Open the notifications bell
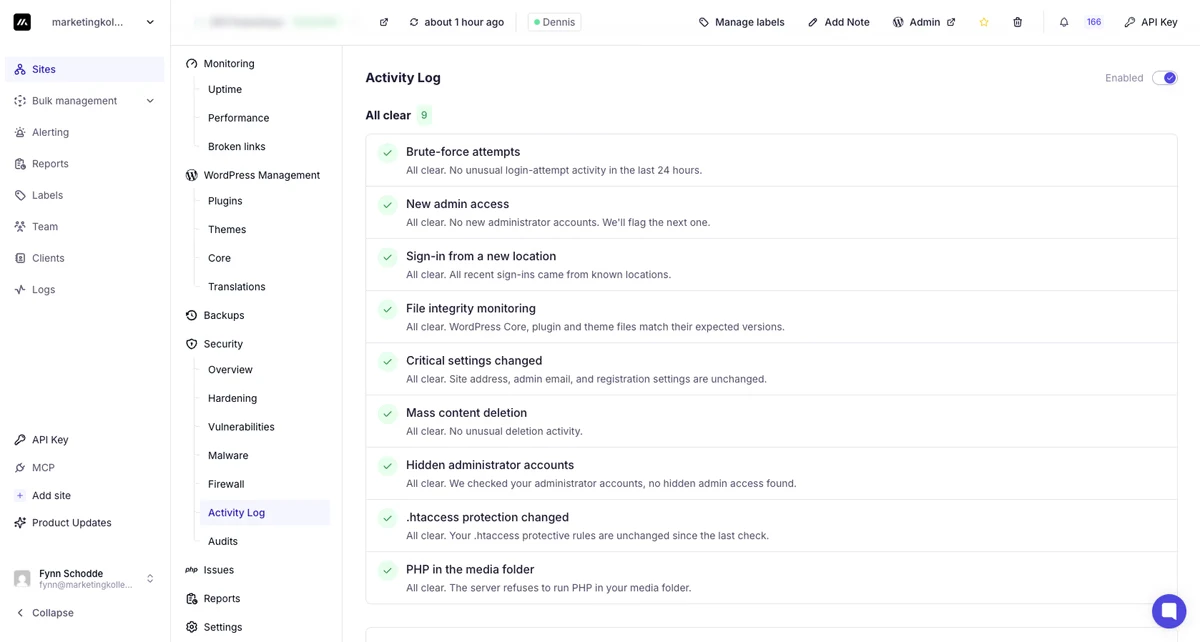 coord(1064,22)
